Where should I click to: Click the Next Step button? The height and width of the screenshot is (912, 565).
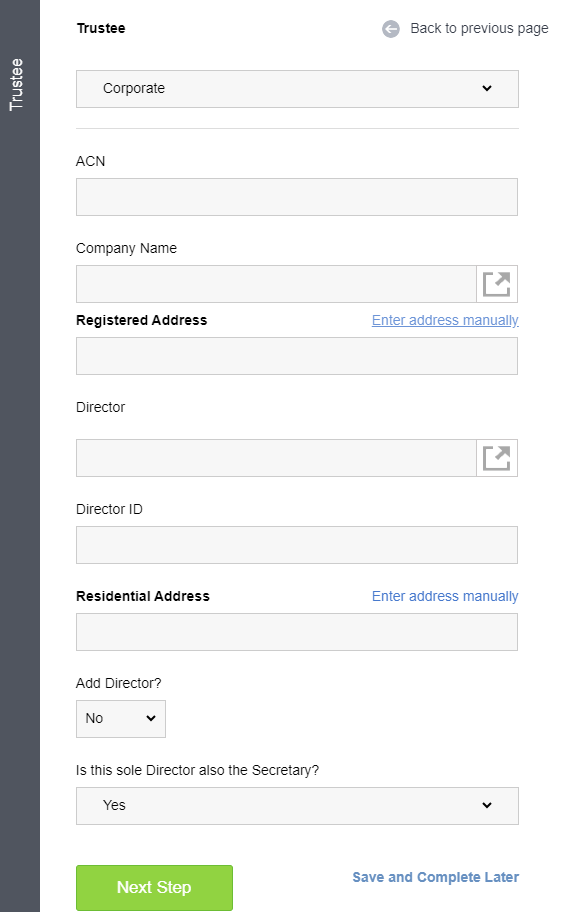coord(154,888)
